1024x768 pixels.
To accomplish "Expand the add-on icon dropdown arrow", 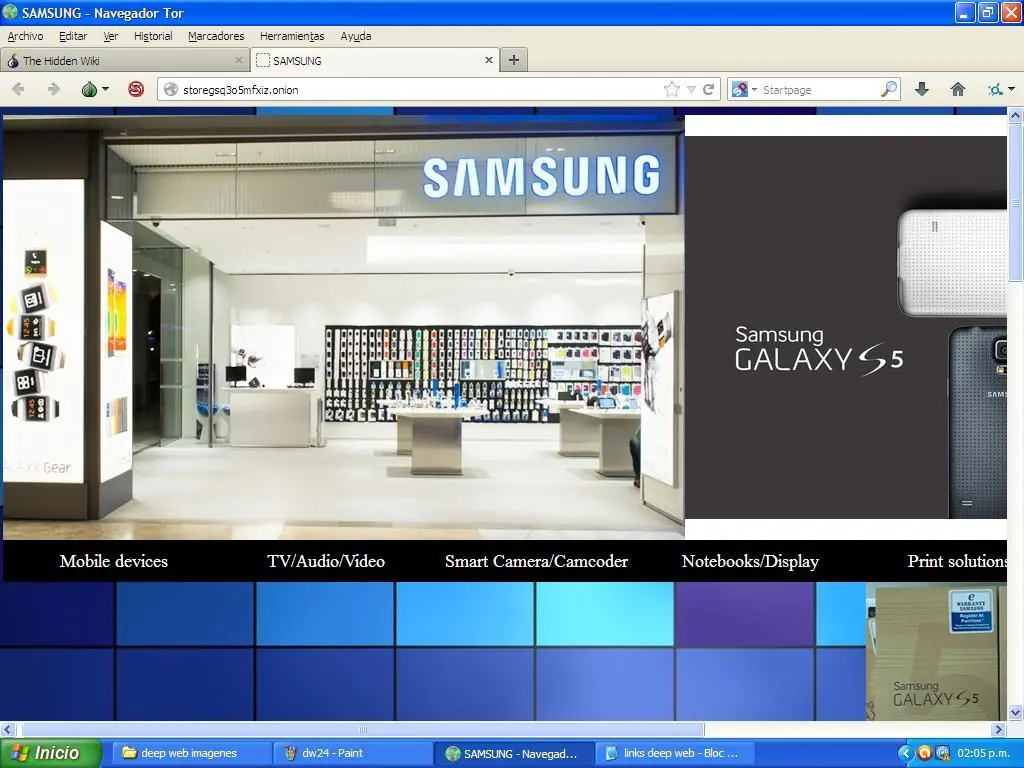I will [1012, 89].
